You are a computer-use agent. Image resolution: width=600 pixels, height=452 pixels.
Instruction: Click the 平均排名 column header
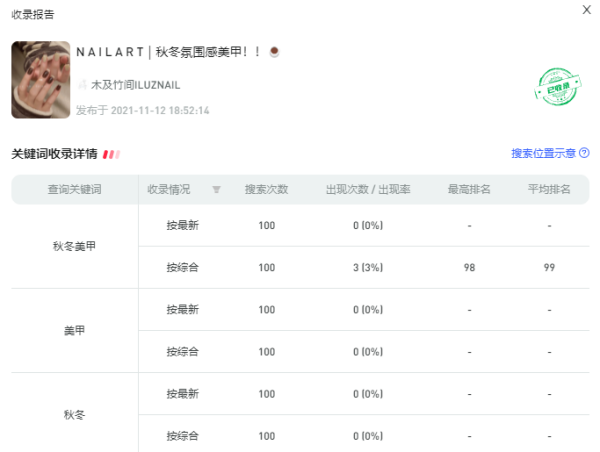pyautogui.click(x=549, y=189)
